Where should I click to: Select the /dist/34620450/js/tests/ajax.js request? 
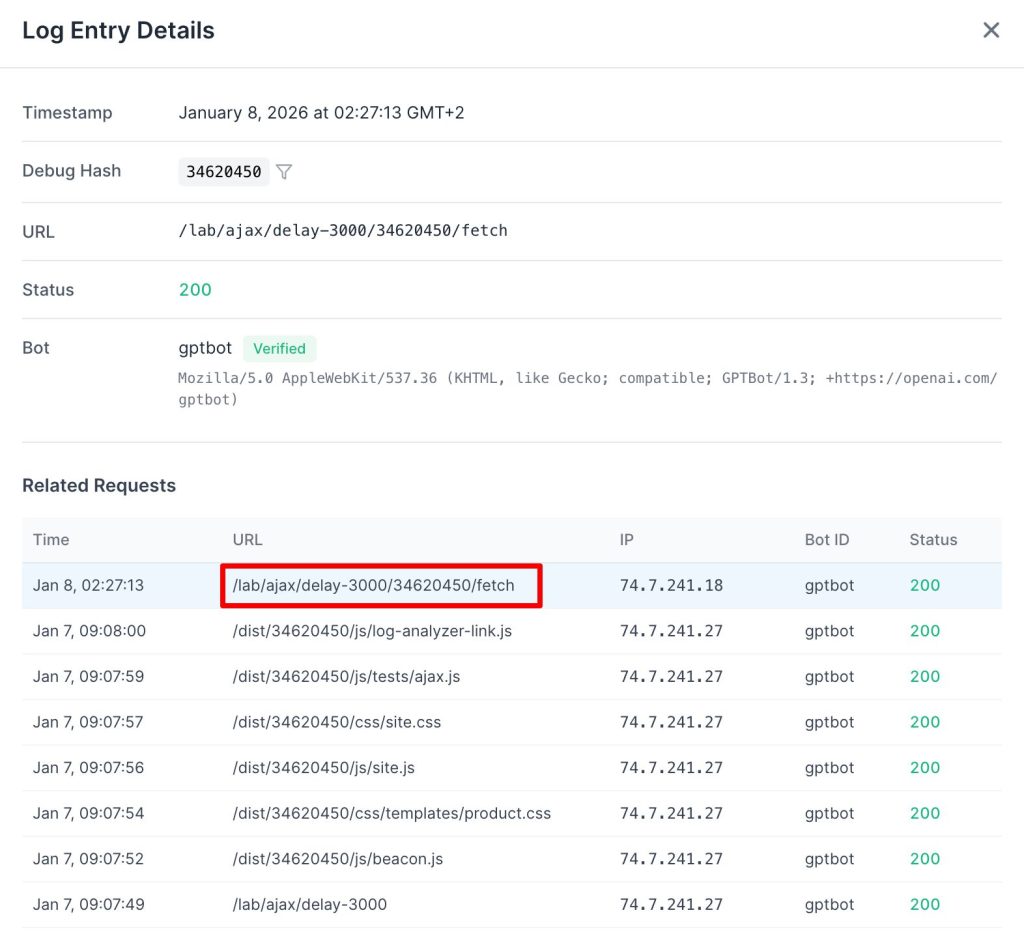(x=346, y=676)
